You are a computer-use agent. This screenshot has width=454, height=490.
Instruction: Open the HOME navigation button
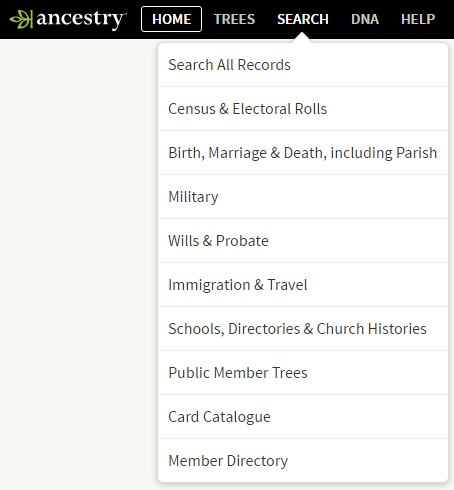171,19
